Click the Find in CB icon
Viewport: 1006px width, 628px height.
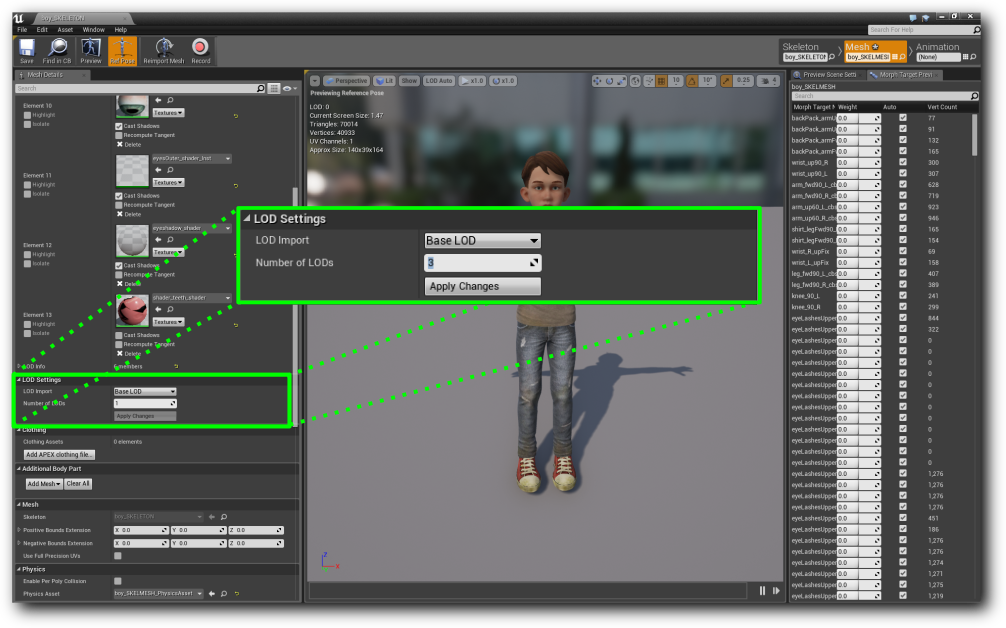(x=57, y=47)
